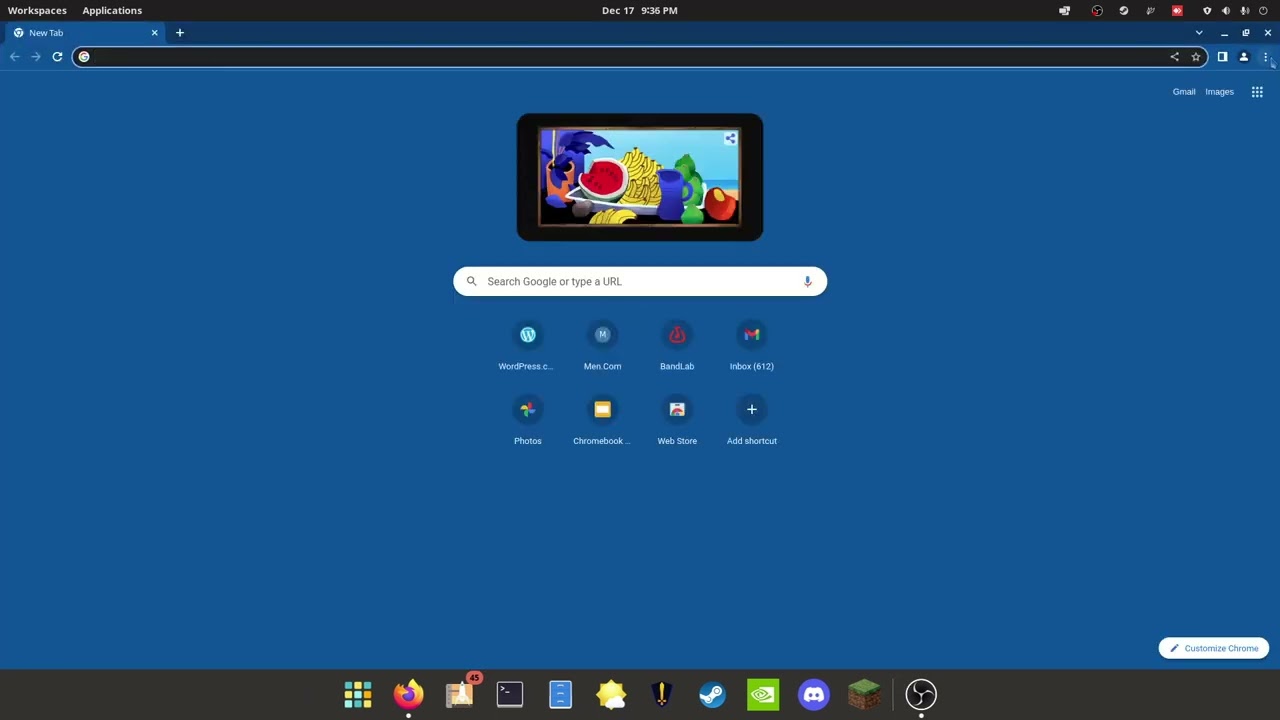1280x720 pixels.
Task: Open the Men.Com shortcut tile
Action: coord(602,346)
